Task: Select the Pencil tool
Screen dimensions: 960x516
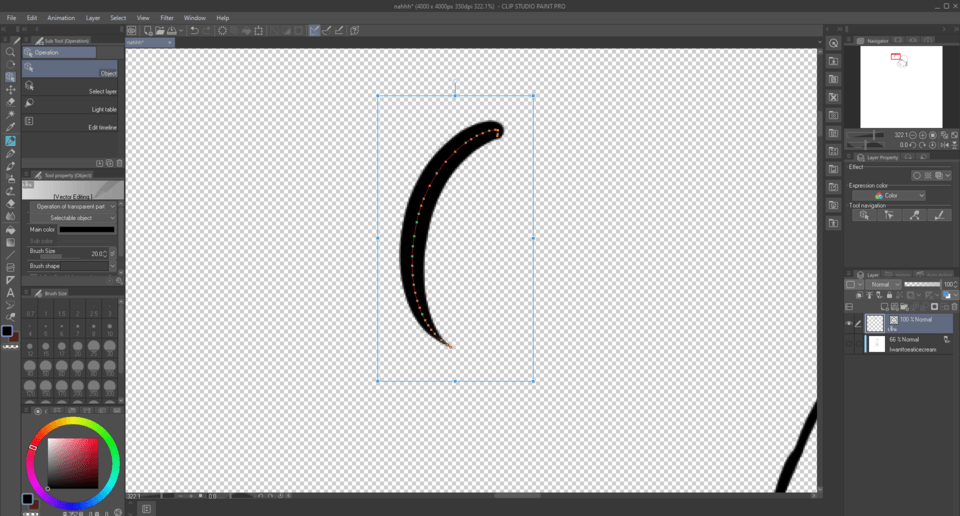Action: click(x=10, y=154)
